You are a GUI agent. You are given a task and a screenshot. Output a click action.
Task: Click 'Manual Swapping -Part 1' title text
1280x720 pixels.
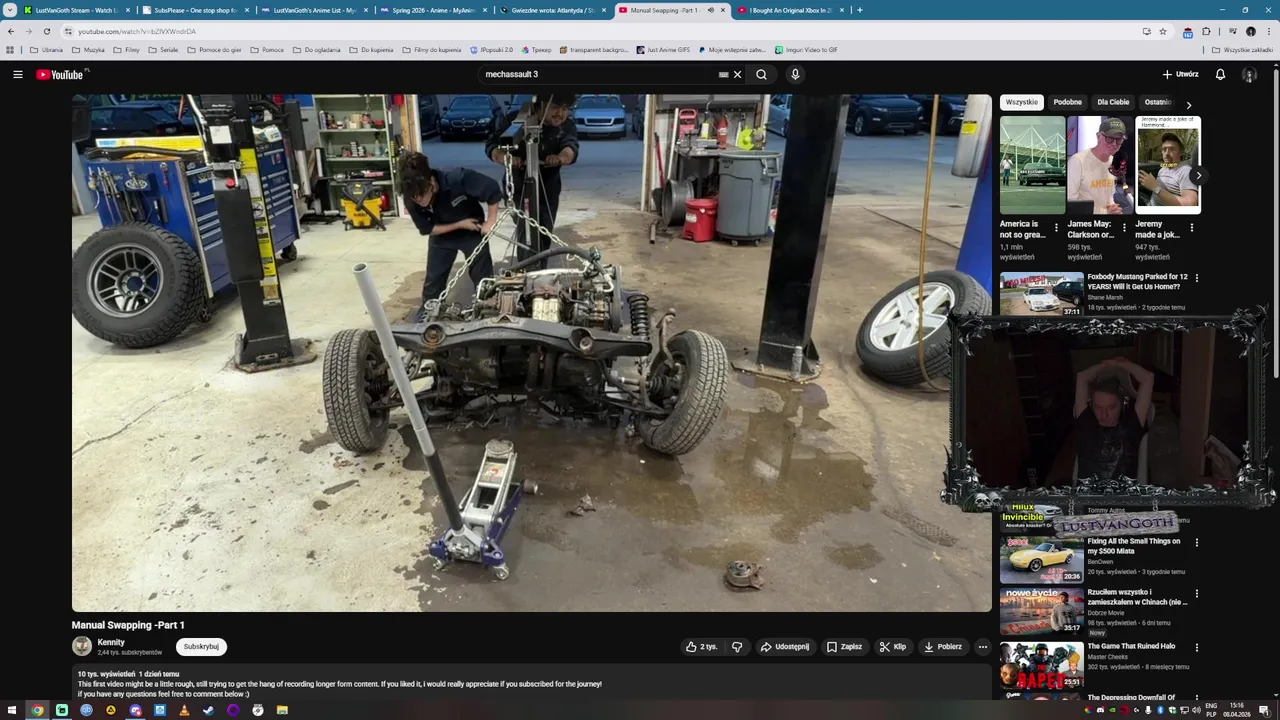(x=128, y=625)
